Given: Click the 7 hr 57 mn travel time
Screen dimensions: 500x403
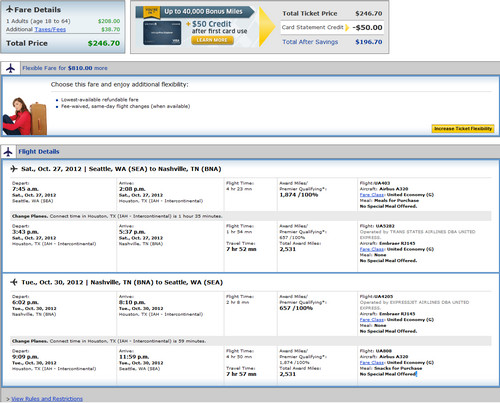Looking at the screenshot, I should tap(241, 374).
